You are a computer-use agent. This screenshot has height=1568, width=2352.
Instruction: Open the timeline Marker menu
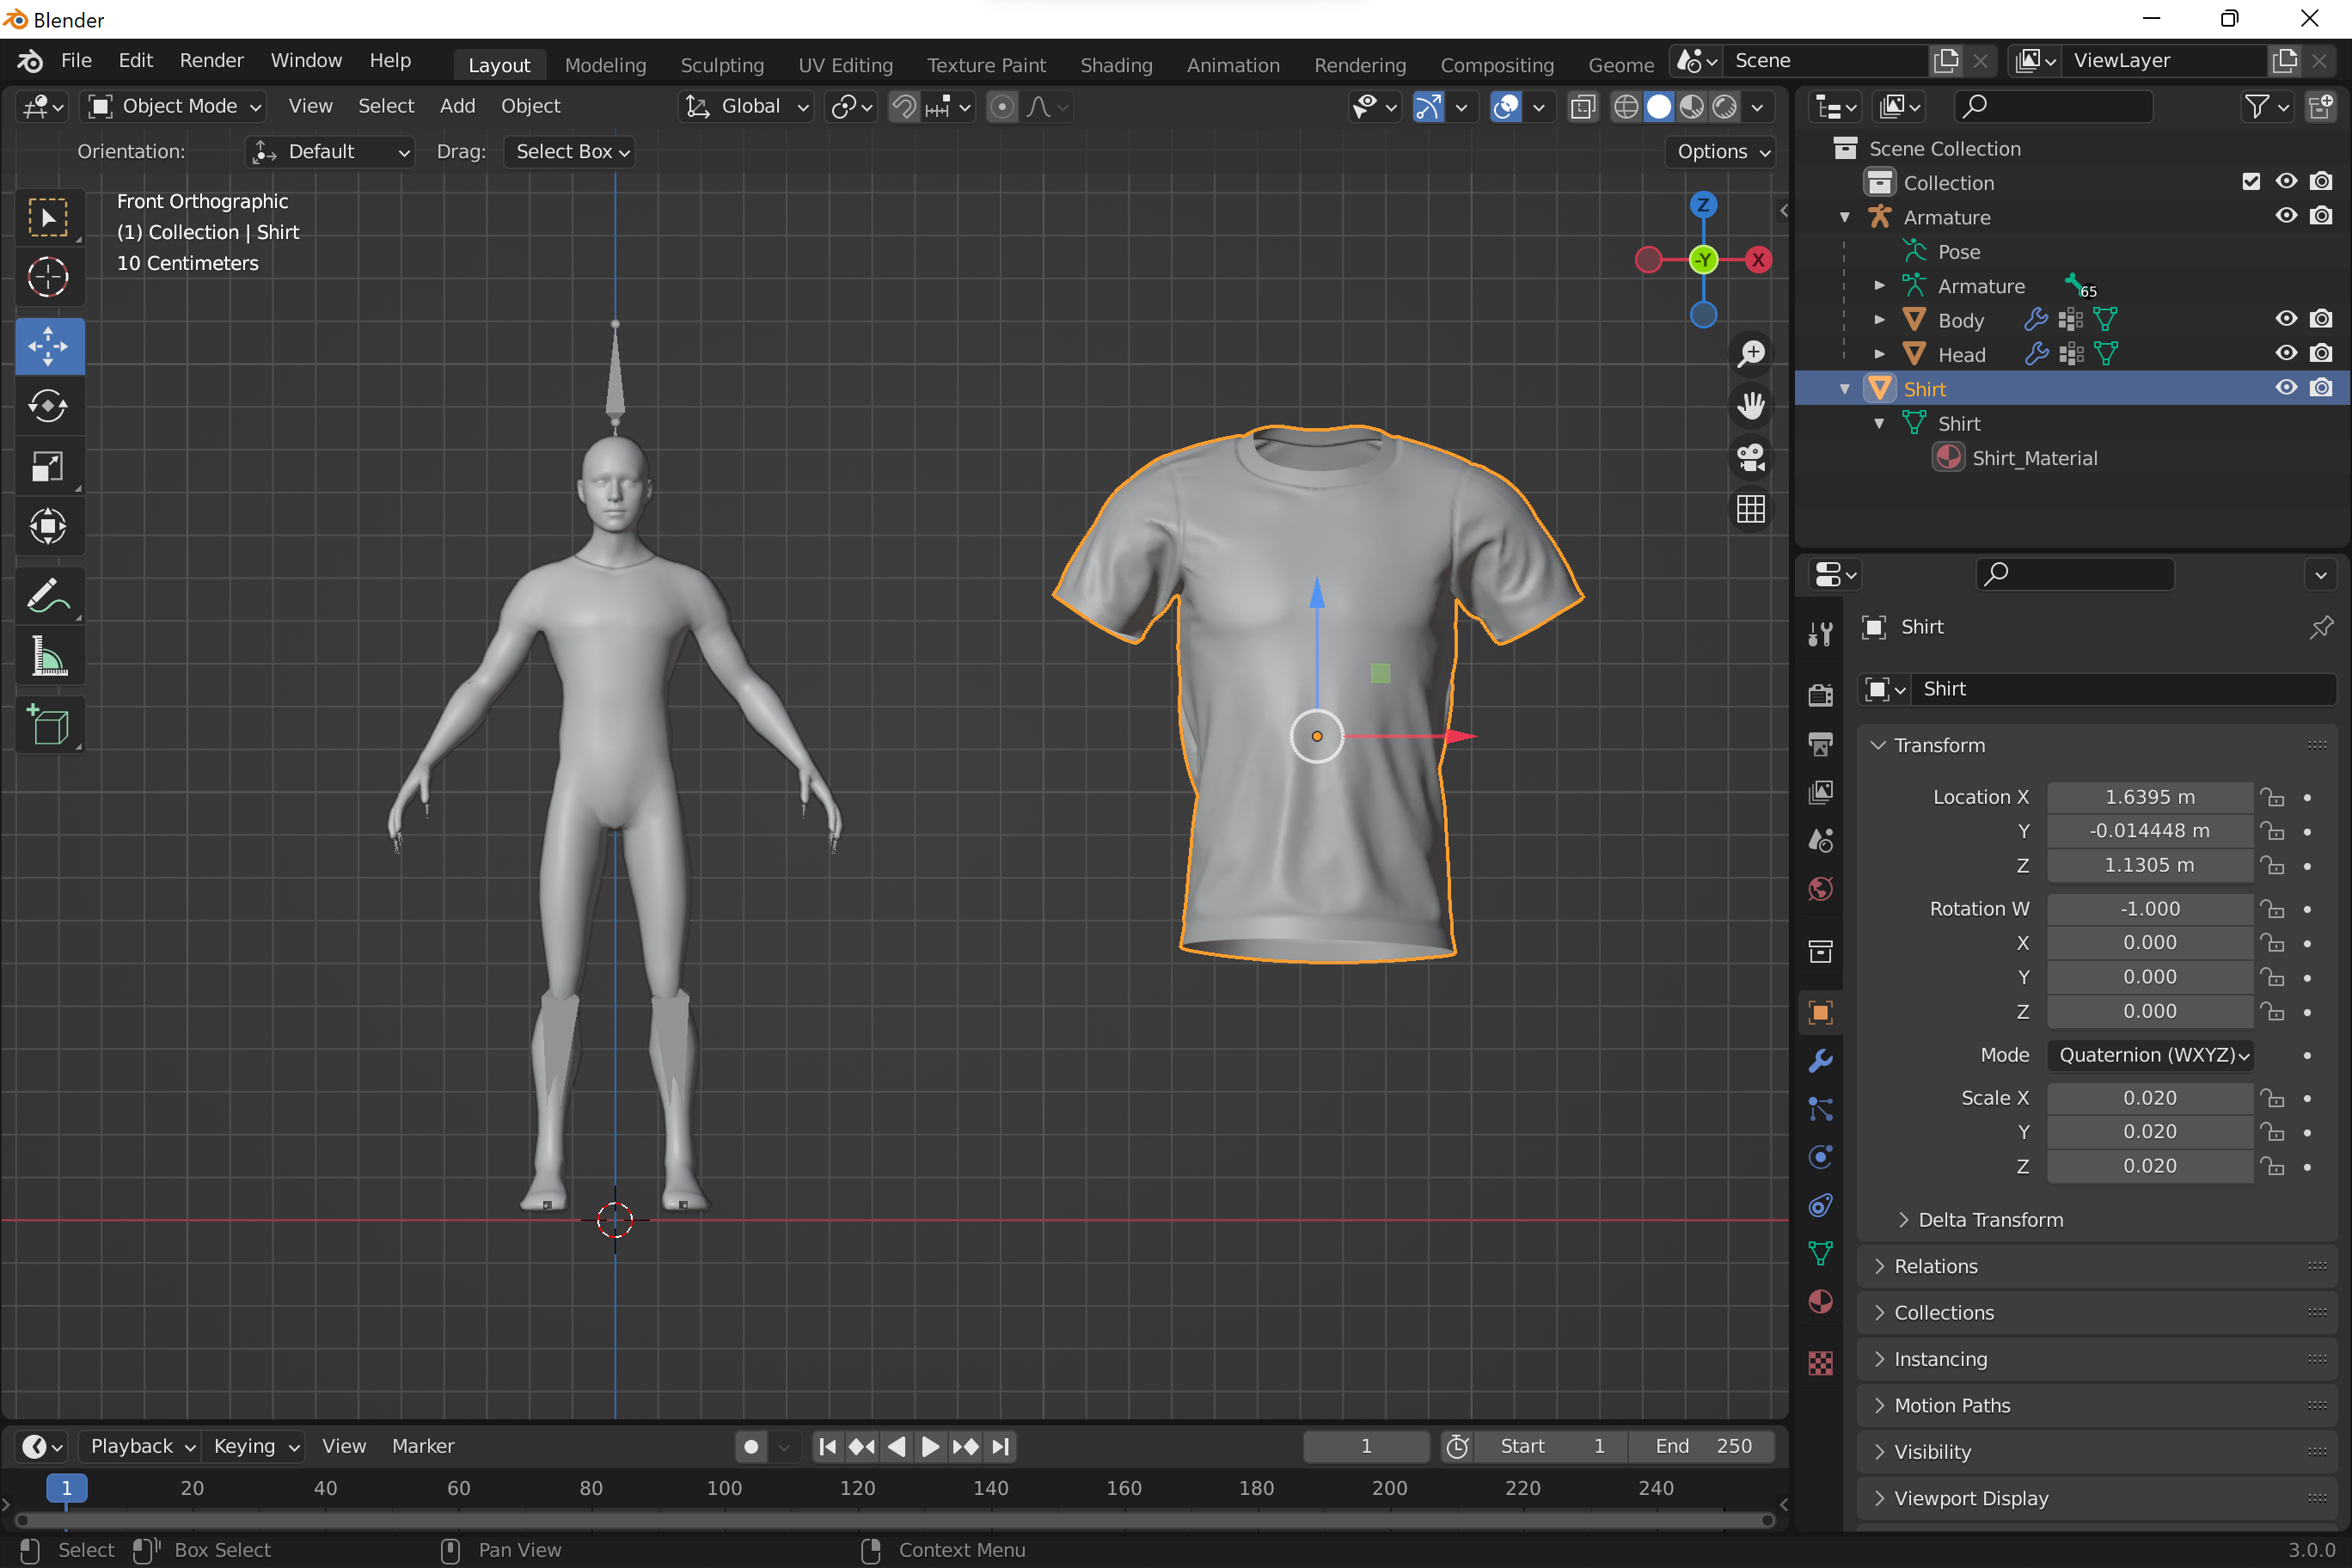click(x=423, y=1446)
